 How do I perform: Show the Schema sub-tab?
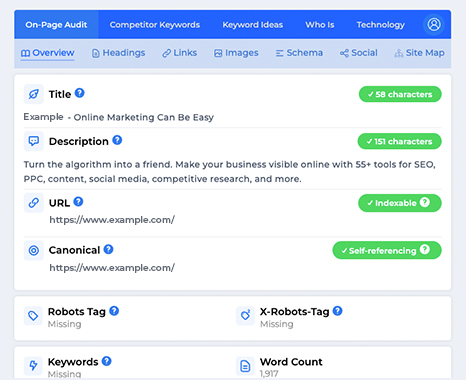point(299,53)
